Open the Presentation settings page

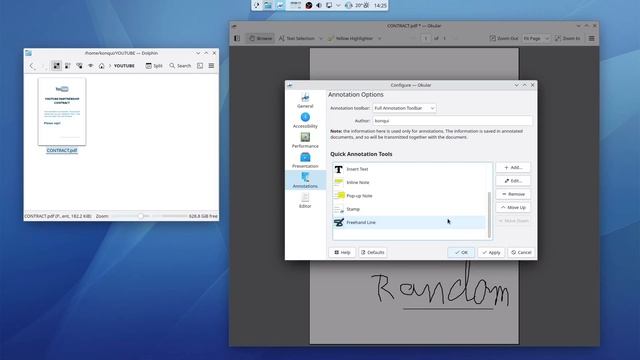(x=305, y=160)
